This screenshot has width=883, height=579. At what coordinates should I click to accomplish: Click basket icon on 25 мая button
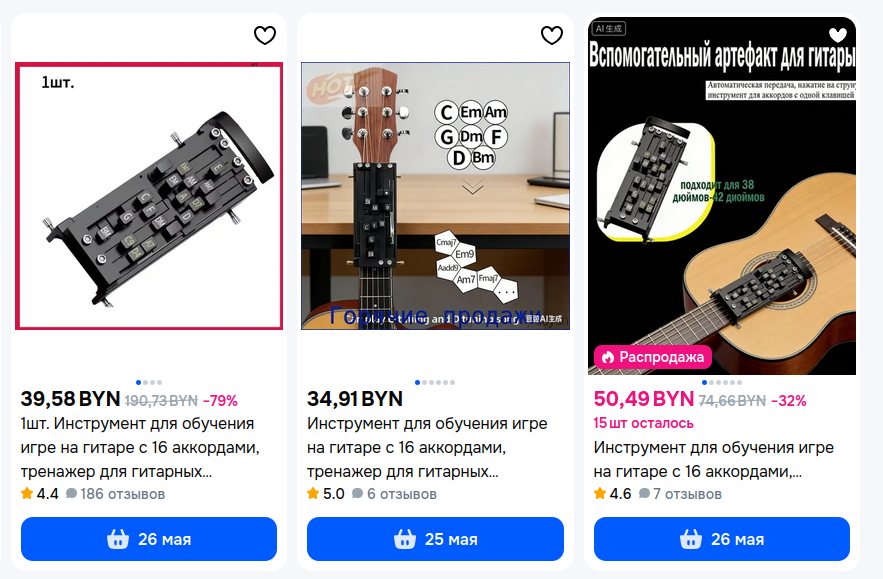[x=404, y=539]
